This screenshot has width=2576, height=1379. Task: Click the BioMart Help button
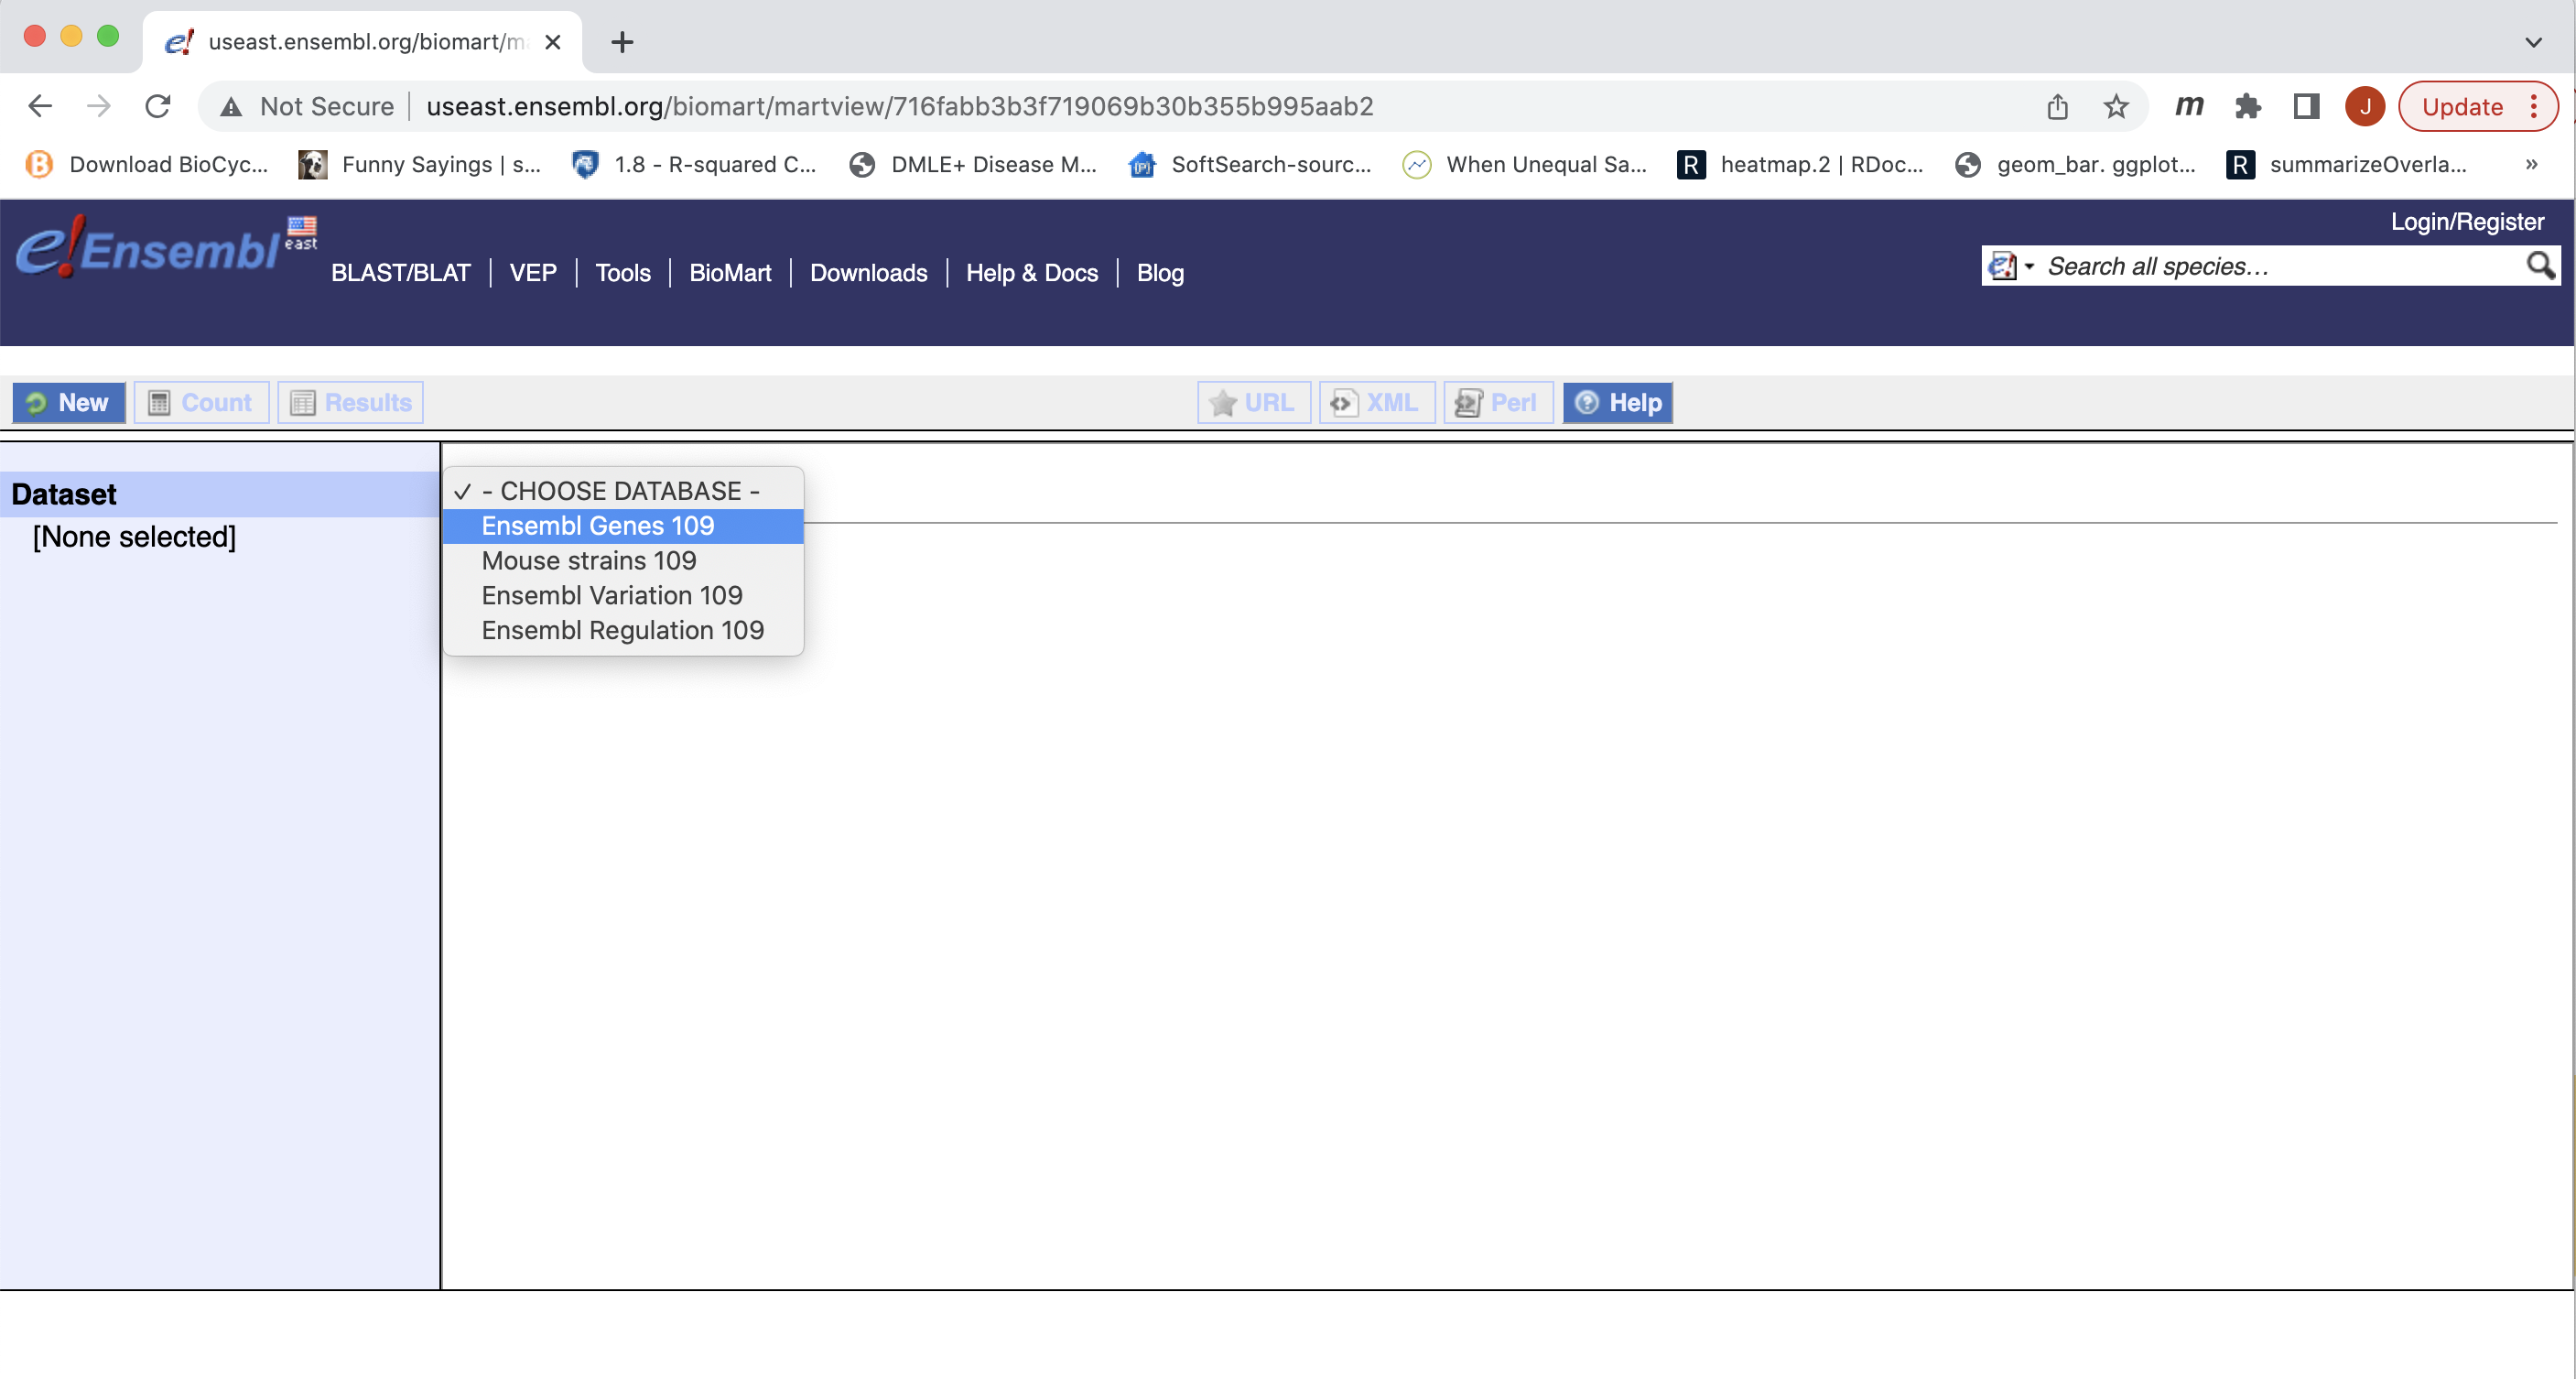1618,402
